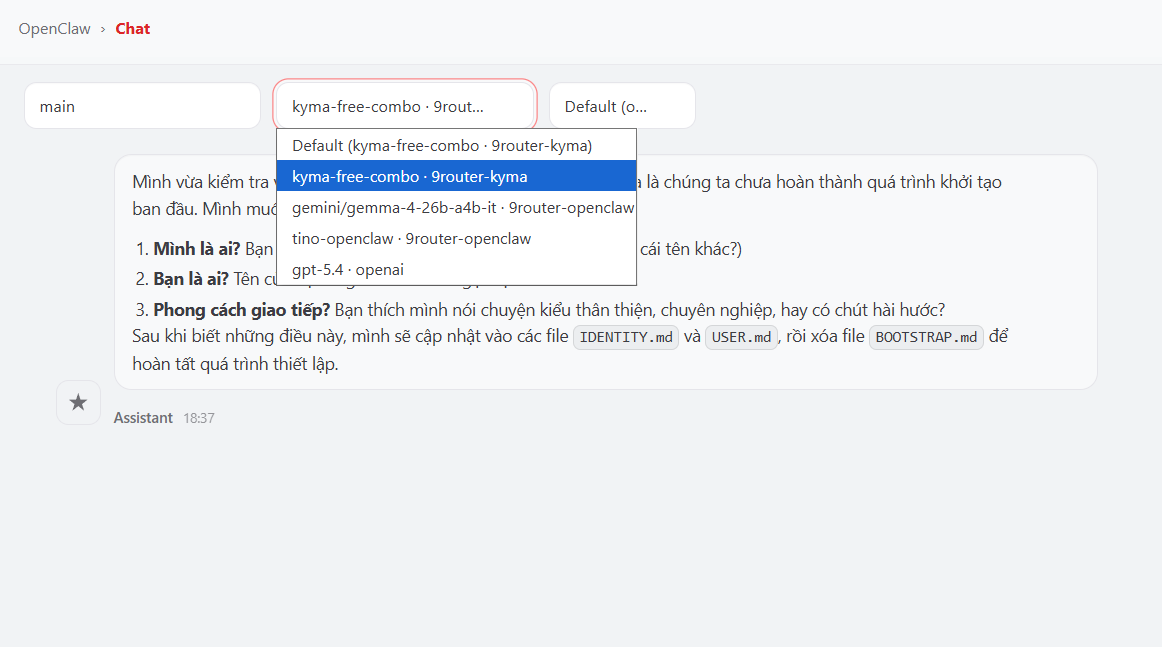
Task: Click the bold 'Mình là ai?' question
Action: tap(197, 249)
